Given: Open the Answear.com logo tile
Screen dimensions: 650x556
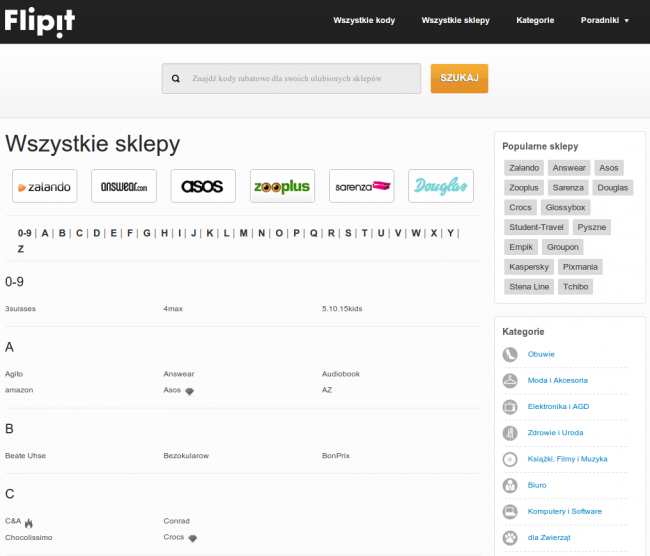Looking at the screenshot, I should pos(124,186).
